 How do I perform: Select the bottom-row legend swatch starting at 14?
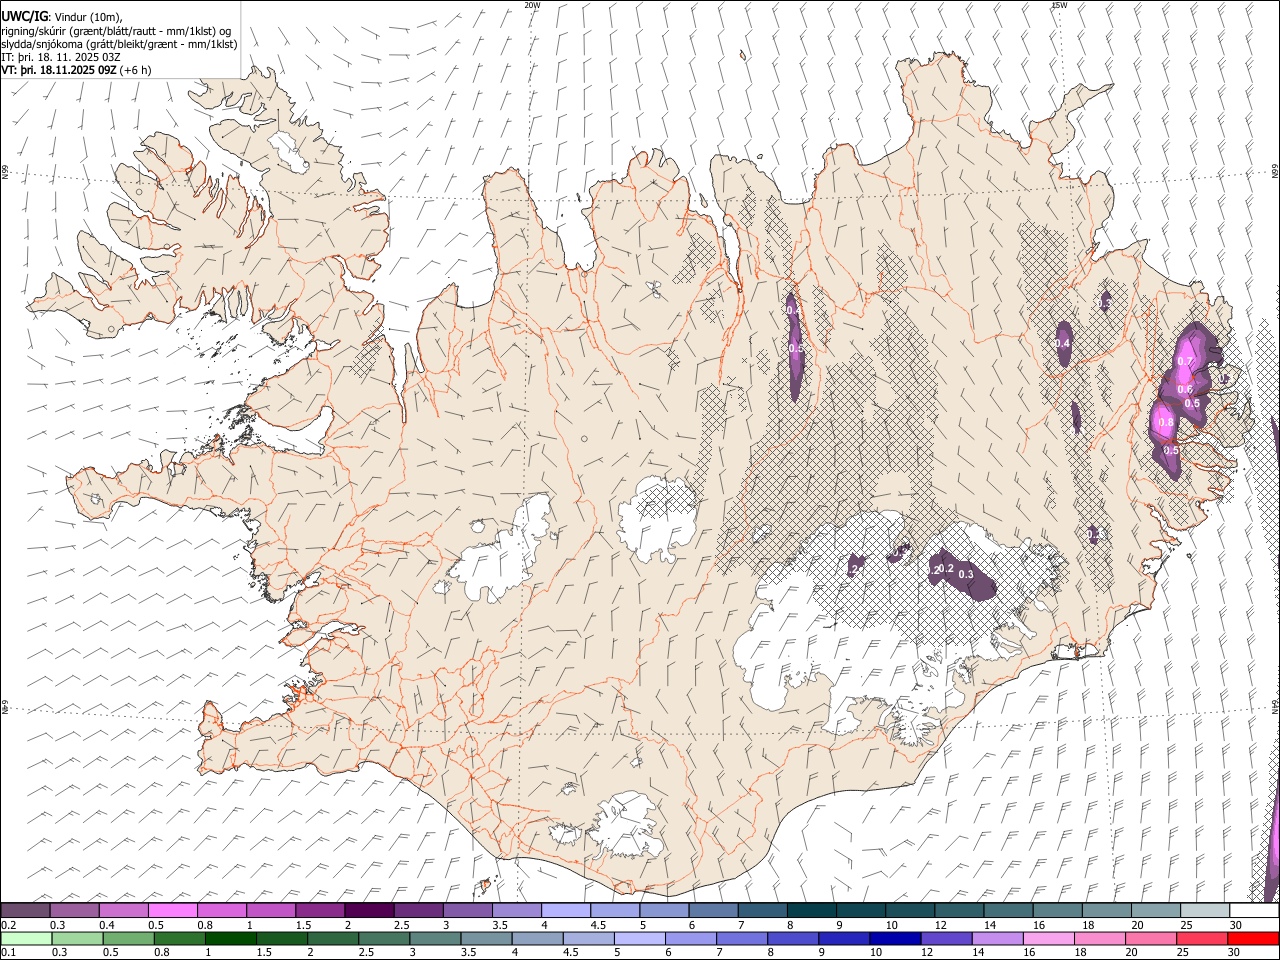(x=996, y=938)
